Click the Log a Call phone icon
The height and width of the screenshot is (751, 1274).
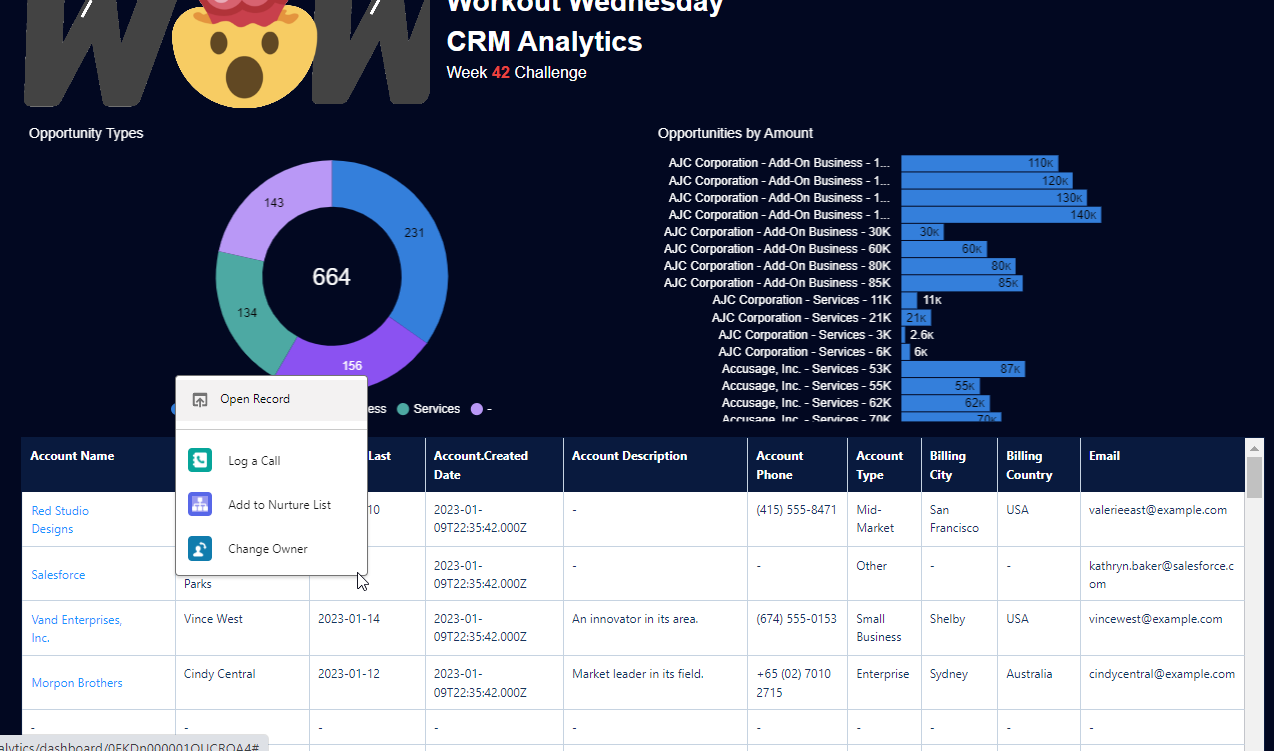coord(200,460)
